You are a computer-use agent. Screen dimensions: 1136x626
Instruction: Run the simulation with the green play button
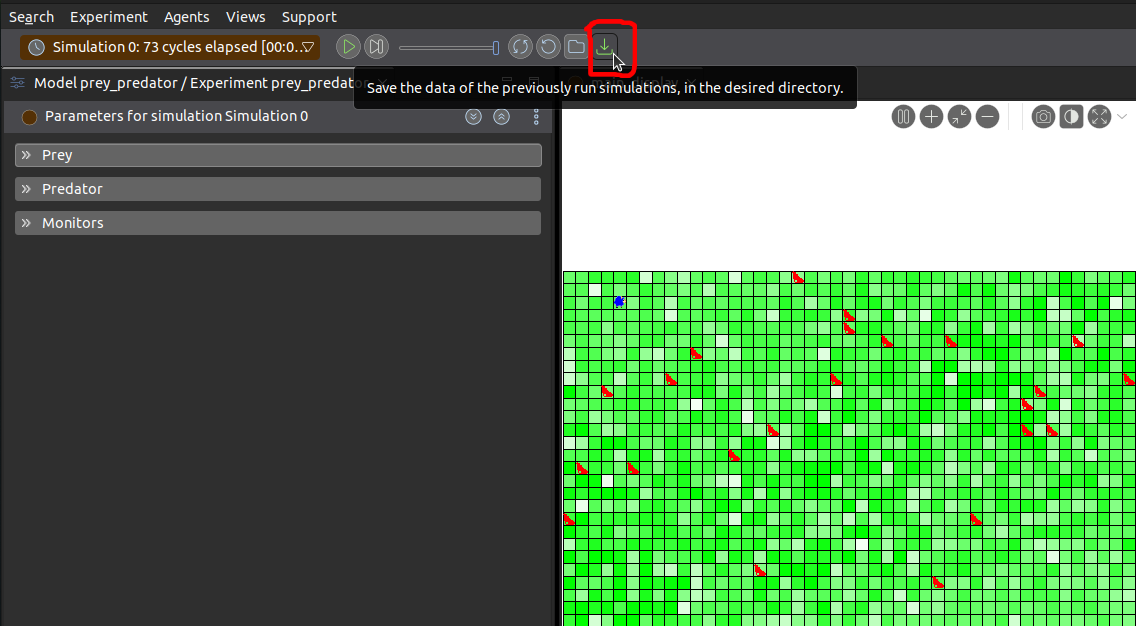pyautogui.click(x=348, y=47)
